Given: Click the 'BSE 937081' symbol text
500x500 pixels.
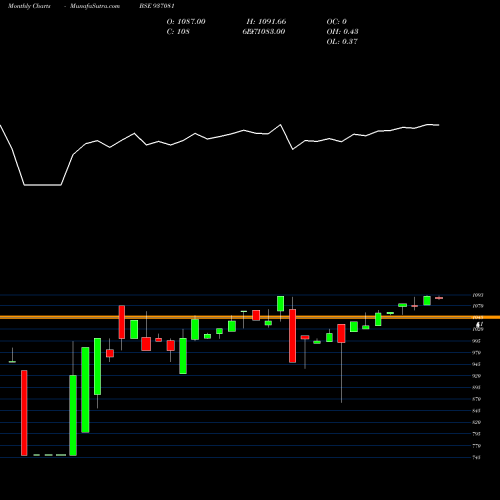Looking at the screenshot, I should coord(157,6).
